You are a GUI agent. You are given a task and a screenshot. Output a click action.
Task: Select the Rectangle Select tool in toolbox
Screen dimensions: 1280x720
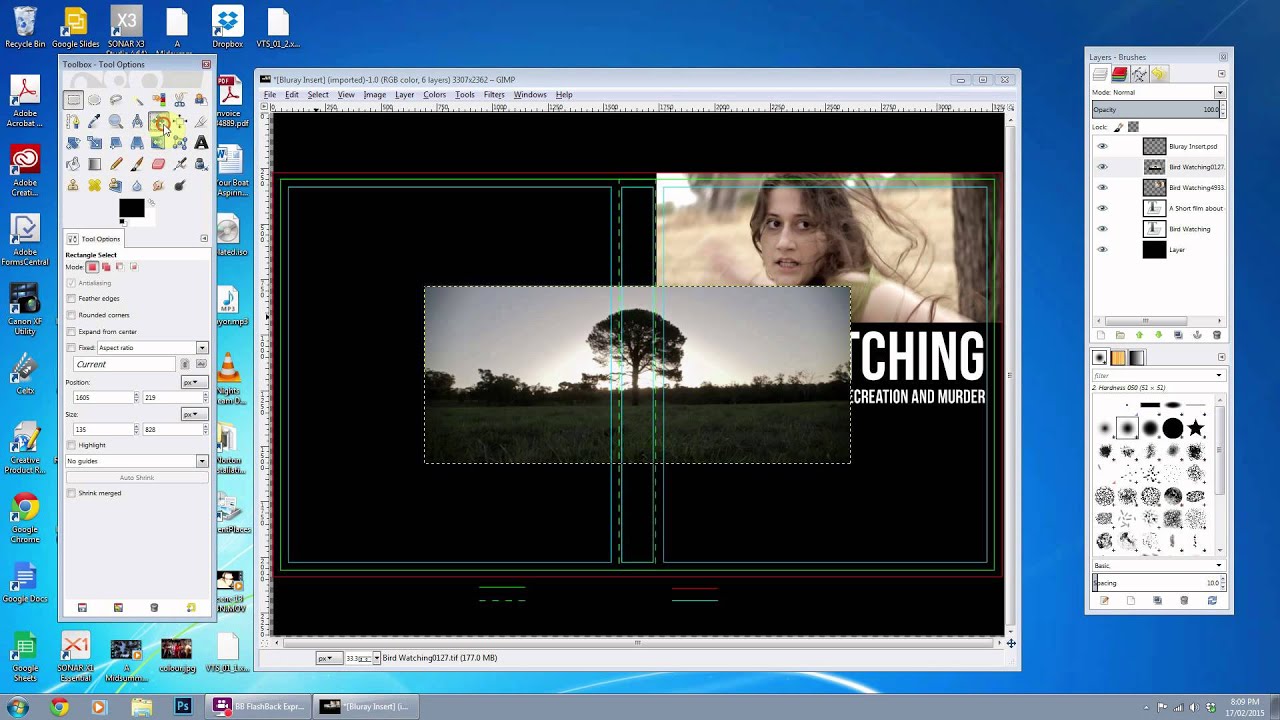[73, 100]
